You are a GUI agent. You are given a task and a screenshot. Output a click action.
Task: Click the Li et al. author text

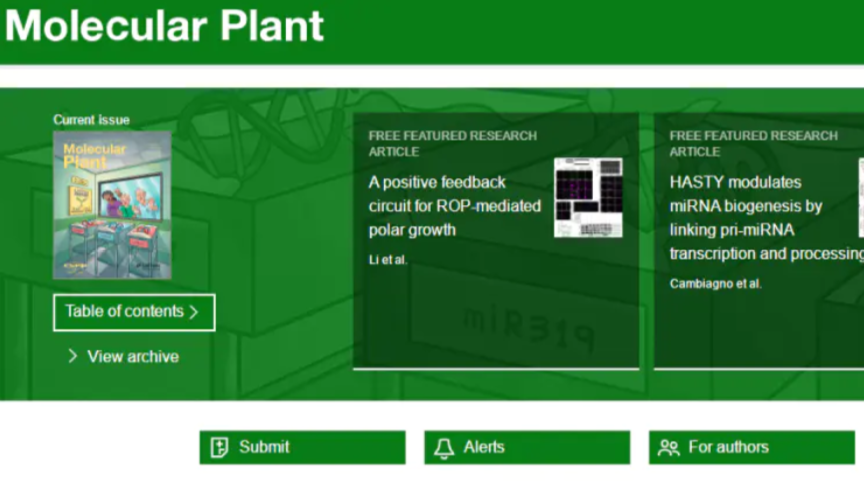pos(388,260)
